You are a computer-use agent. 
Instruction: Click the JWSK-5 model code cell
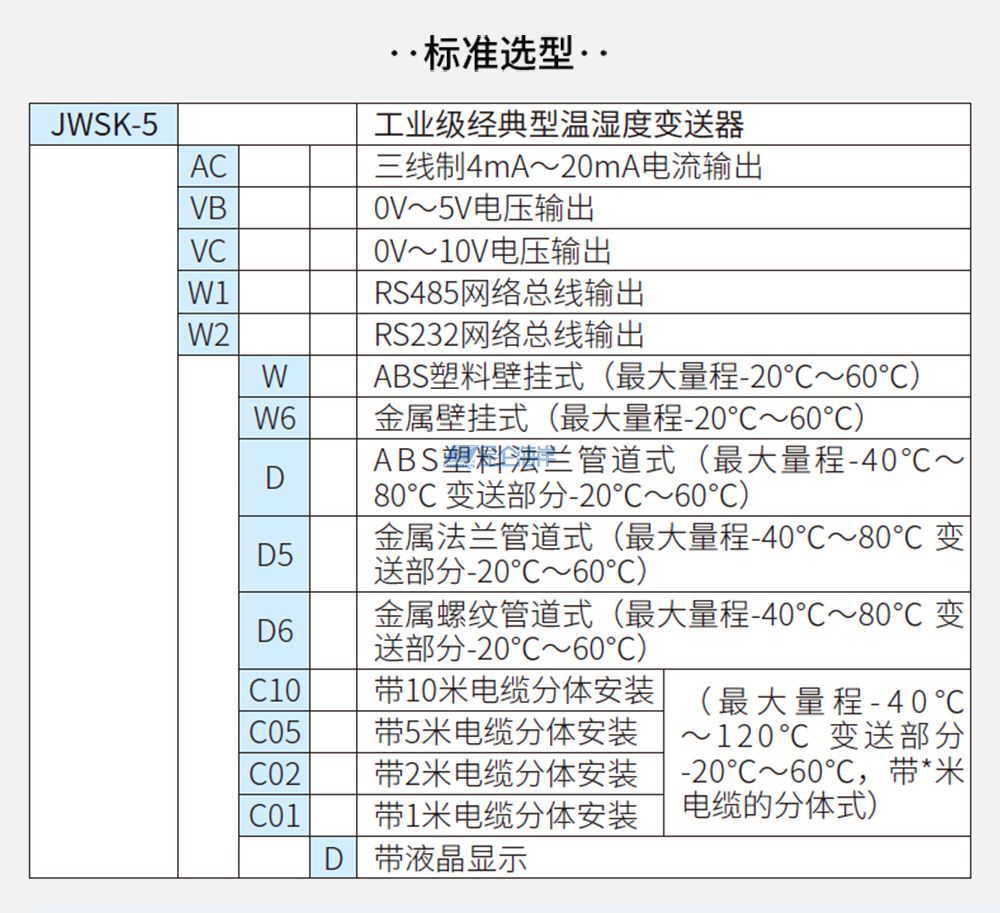pos(104,125)
